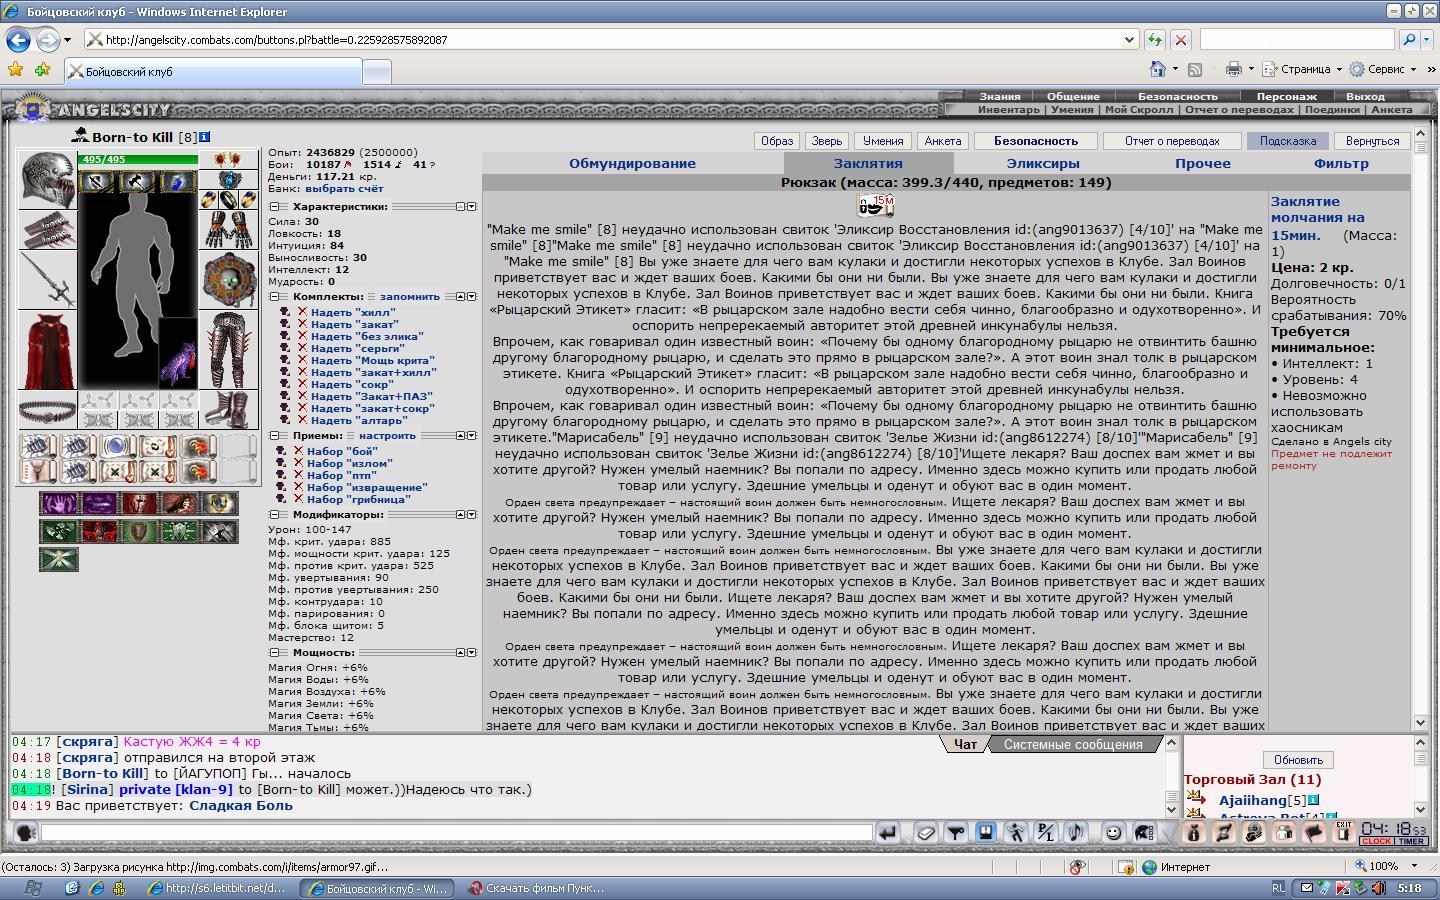Image resolution: width=1440 pixels, height=900 pixels.
Task: Switch display to TIMER mode
Action: tap(1411, 841)
